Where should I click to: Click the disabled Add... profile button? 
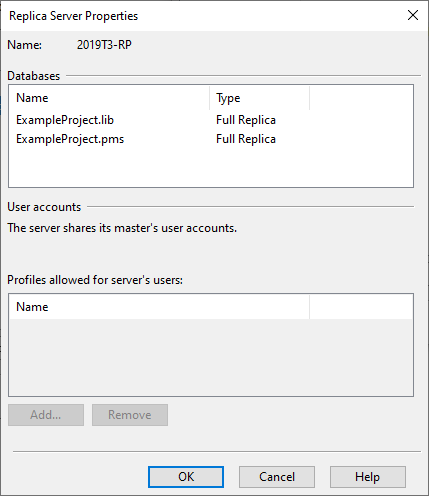pyautogui.click(x=46, y=415)
